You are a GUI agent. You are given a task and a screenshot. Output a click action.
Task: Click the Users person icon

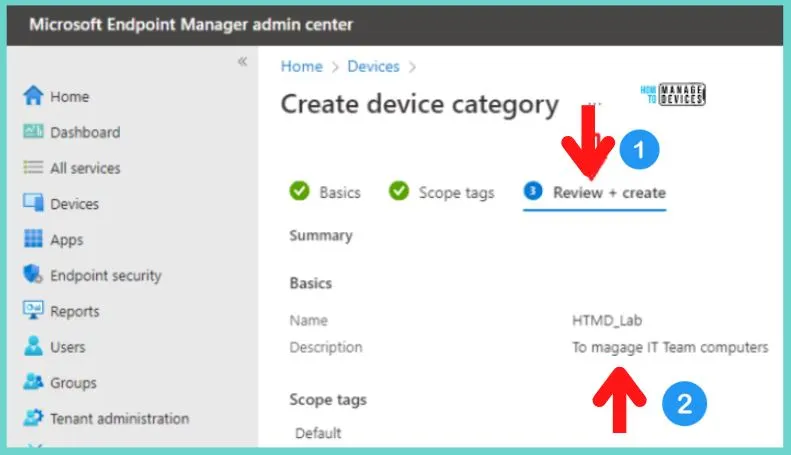click(x=33, y=346)
